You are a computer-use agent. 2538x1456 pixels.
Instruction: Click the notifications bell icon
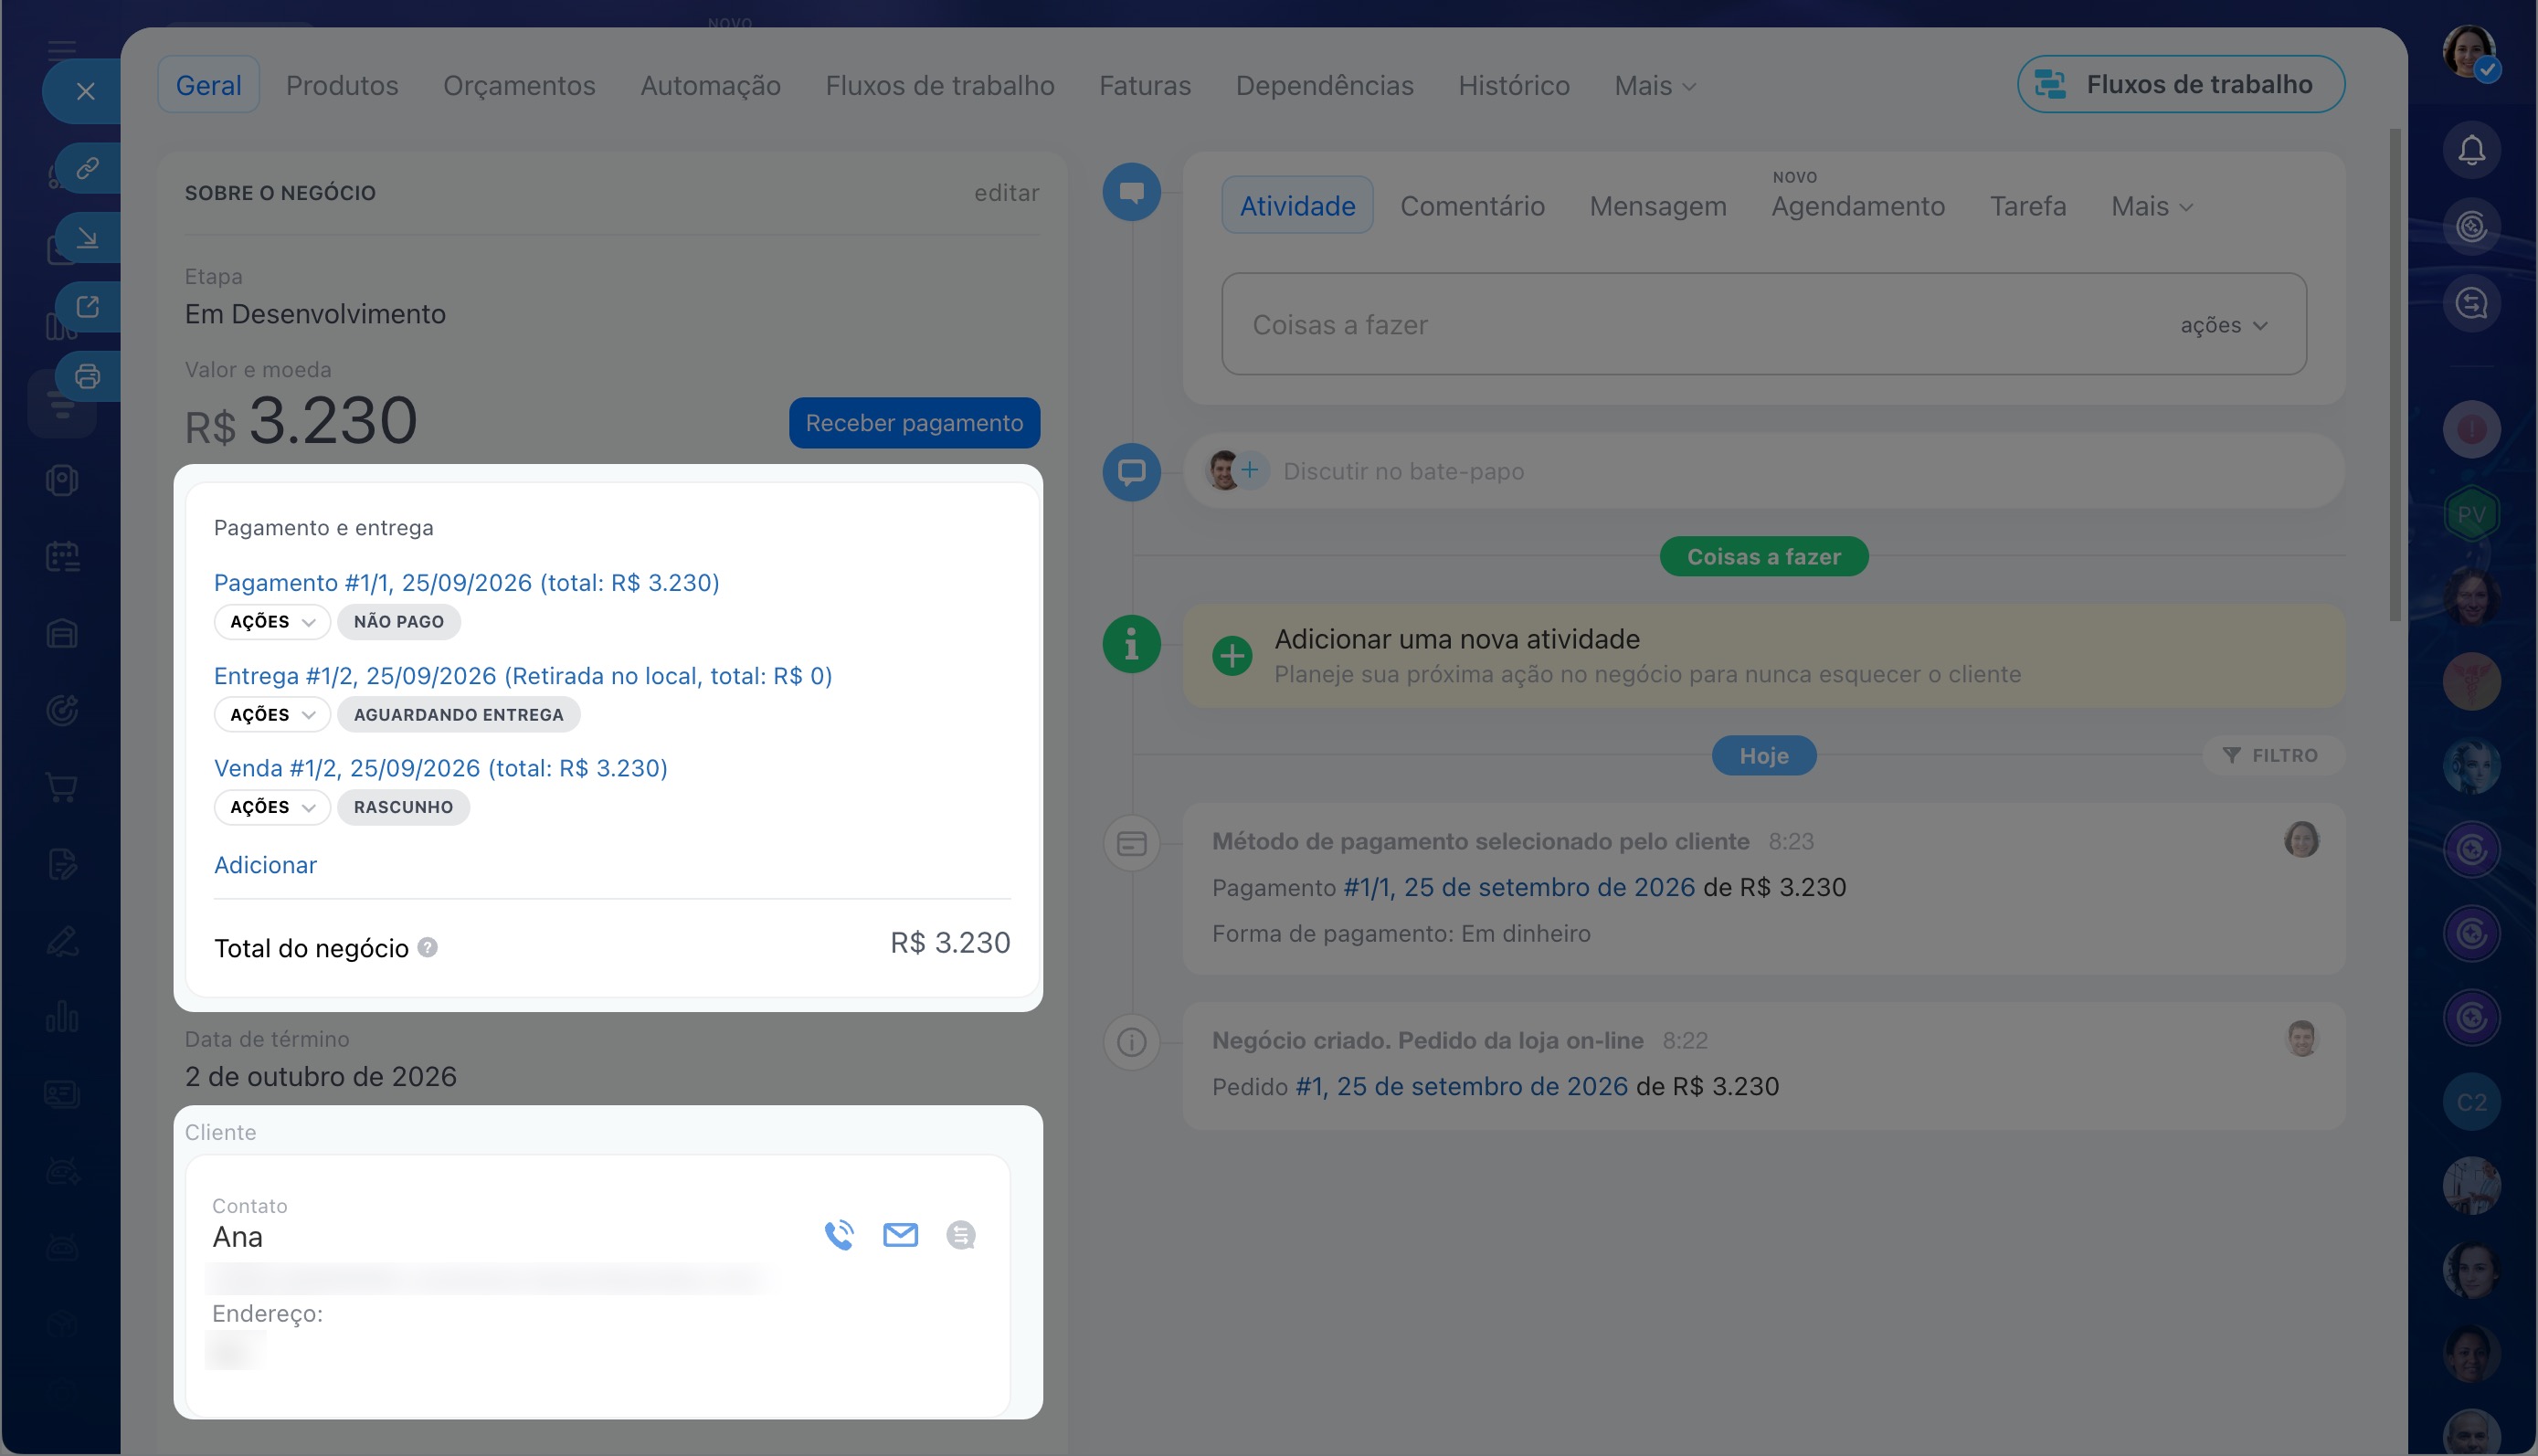pos(2471,151)
